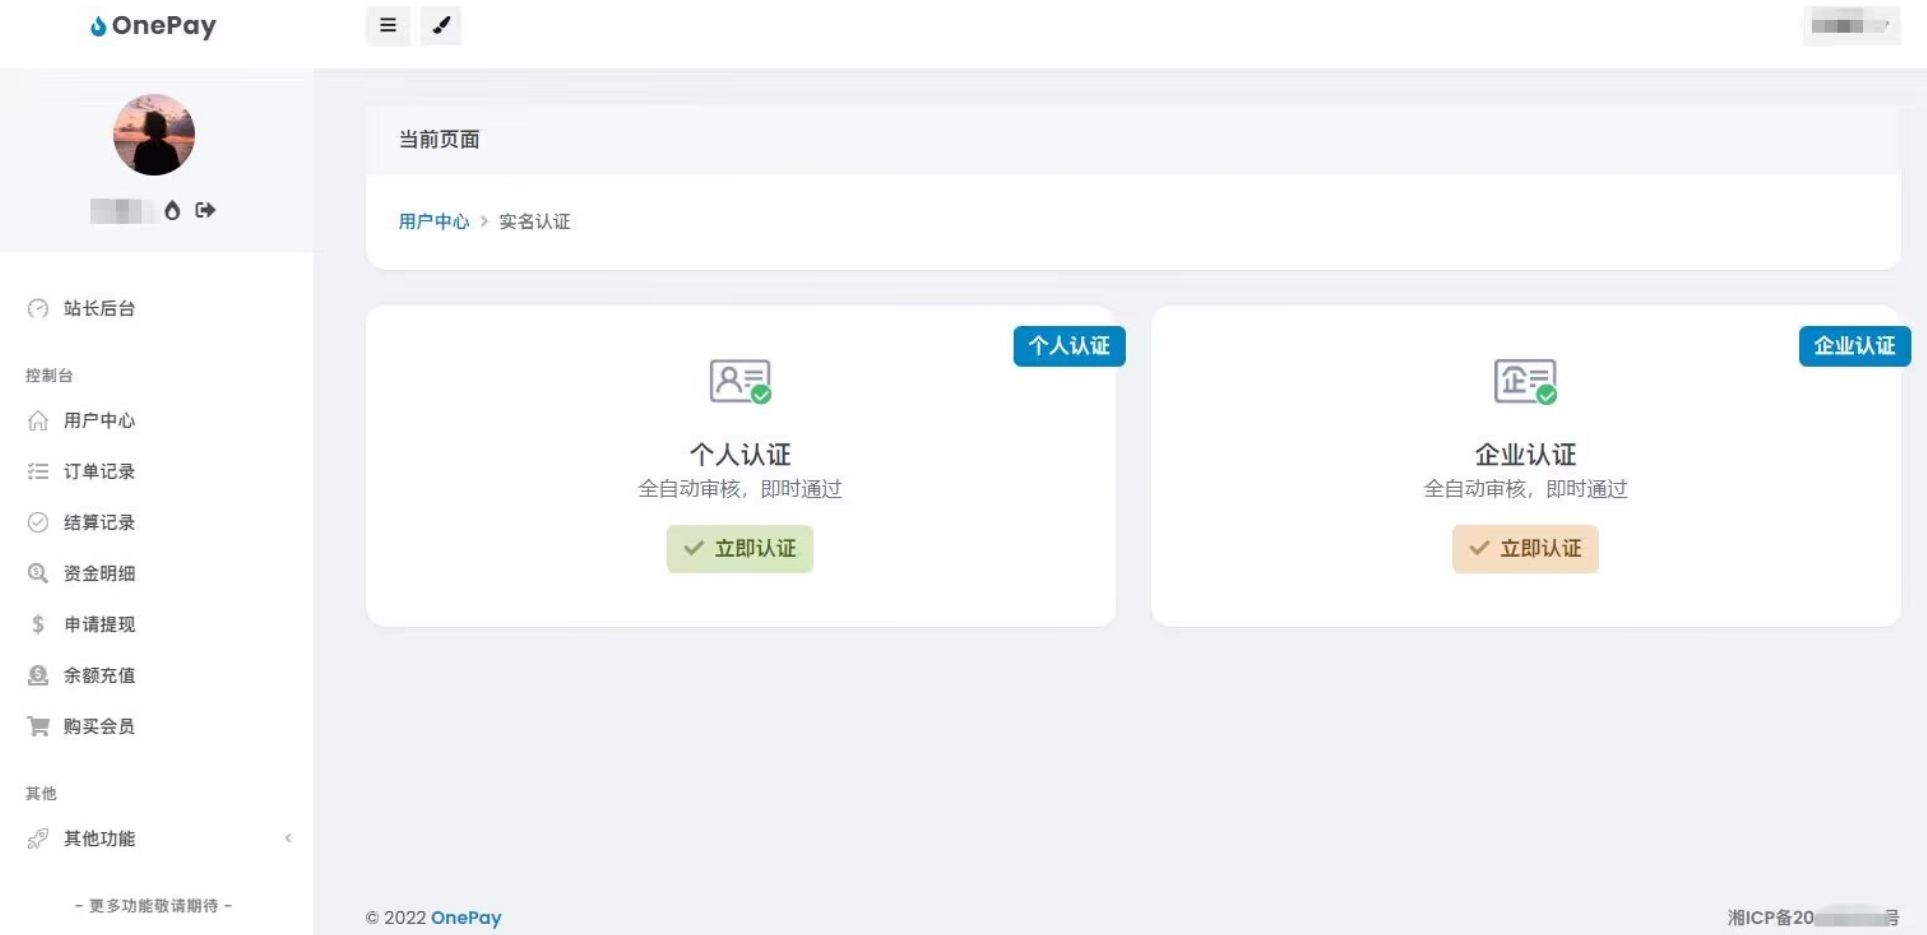Start enterprise verification with orange 立即认证 button
Screen dimensions: 1927x935
click(x=1525, y=549)
